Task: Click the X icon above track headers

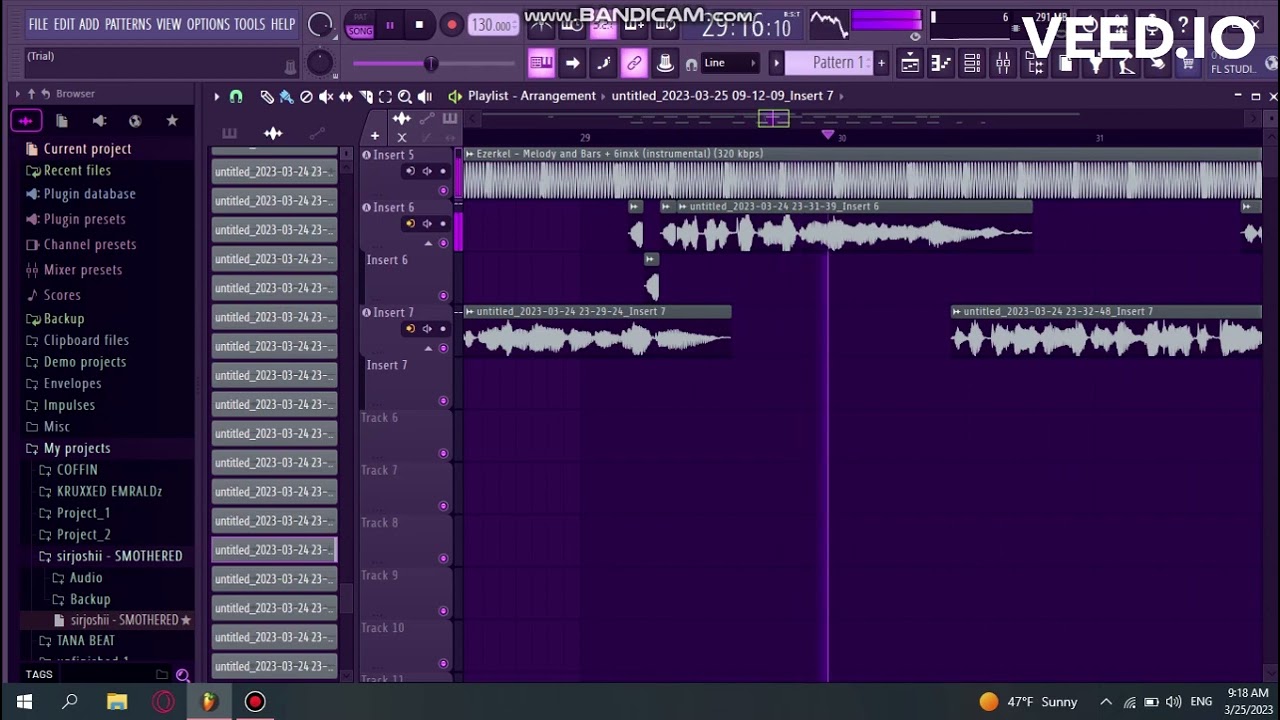Action: (402, 138)
